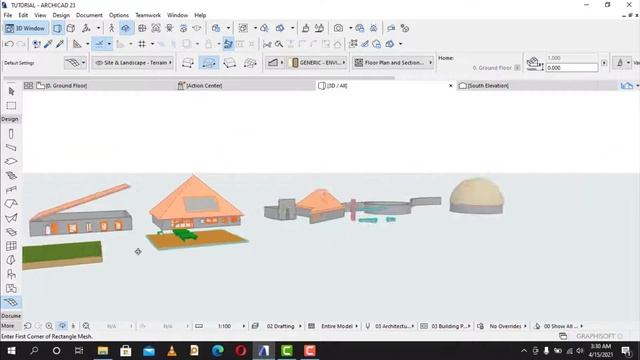Open the Floor Plan and Section dropdown
Image resolution: width=640 pixels, height=360 pixels.
(x=393, y=62)
